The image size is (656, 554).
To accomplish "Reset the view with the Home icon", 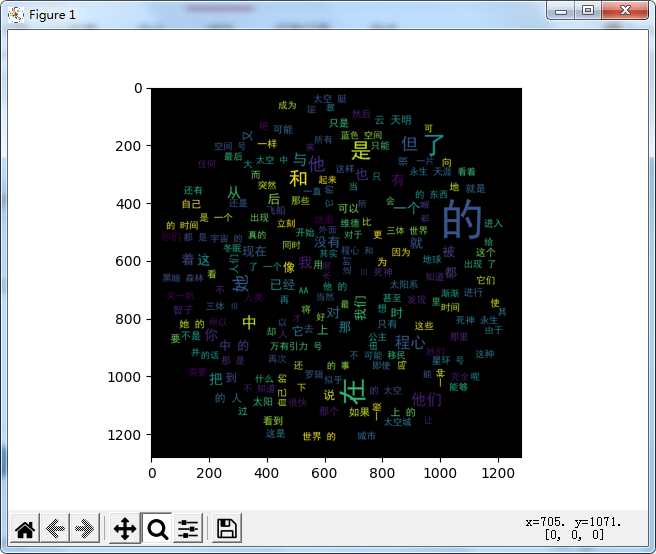I will [x=25, y=529].
